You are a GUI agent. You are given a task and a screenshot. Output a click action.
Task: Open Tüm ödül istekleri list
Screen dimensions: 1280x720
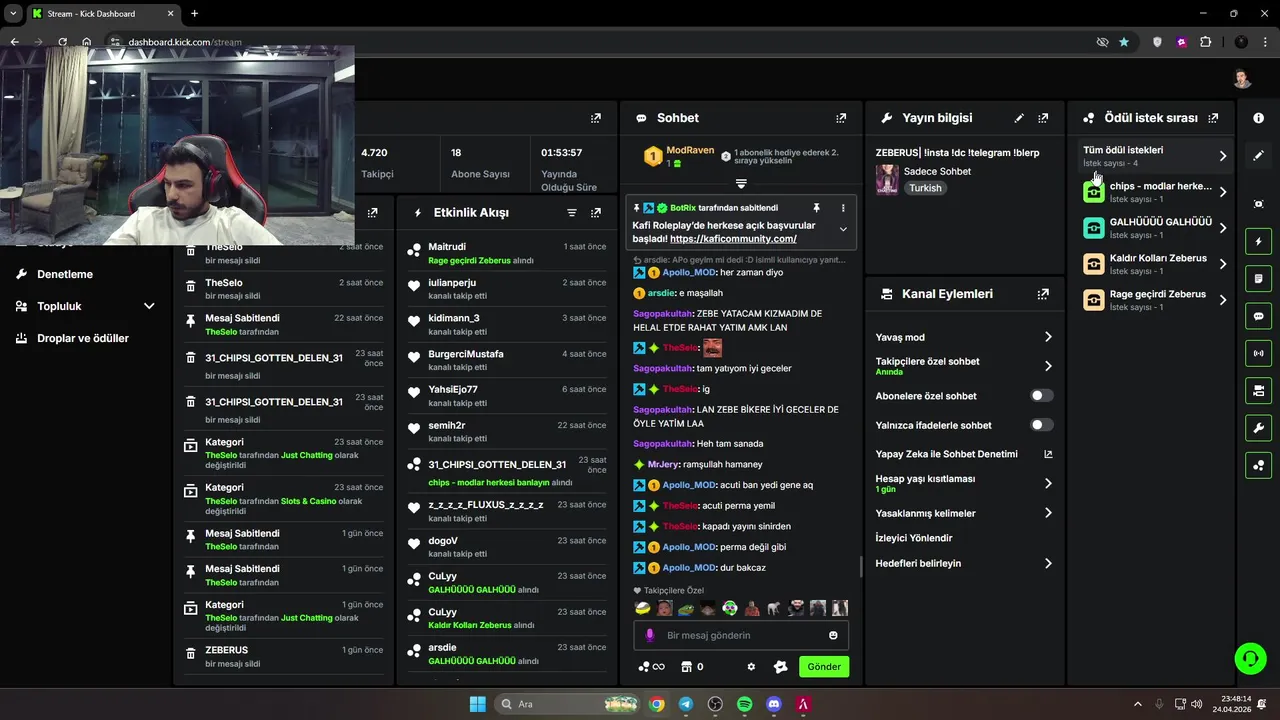(1154, 156)
